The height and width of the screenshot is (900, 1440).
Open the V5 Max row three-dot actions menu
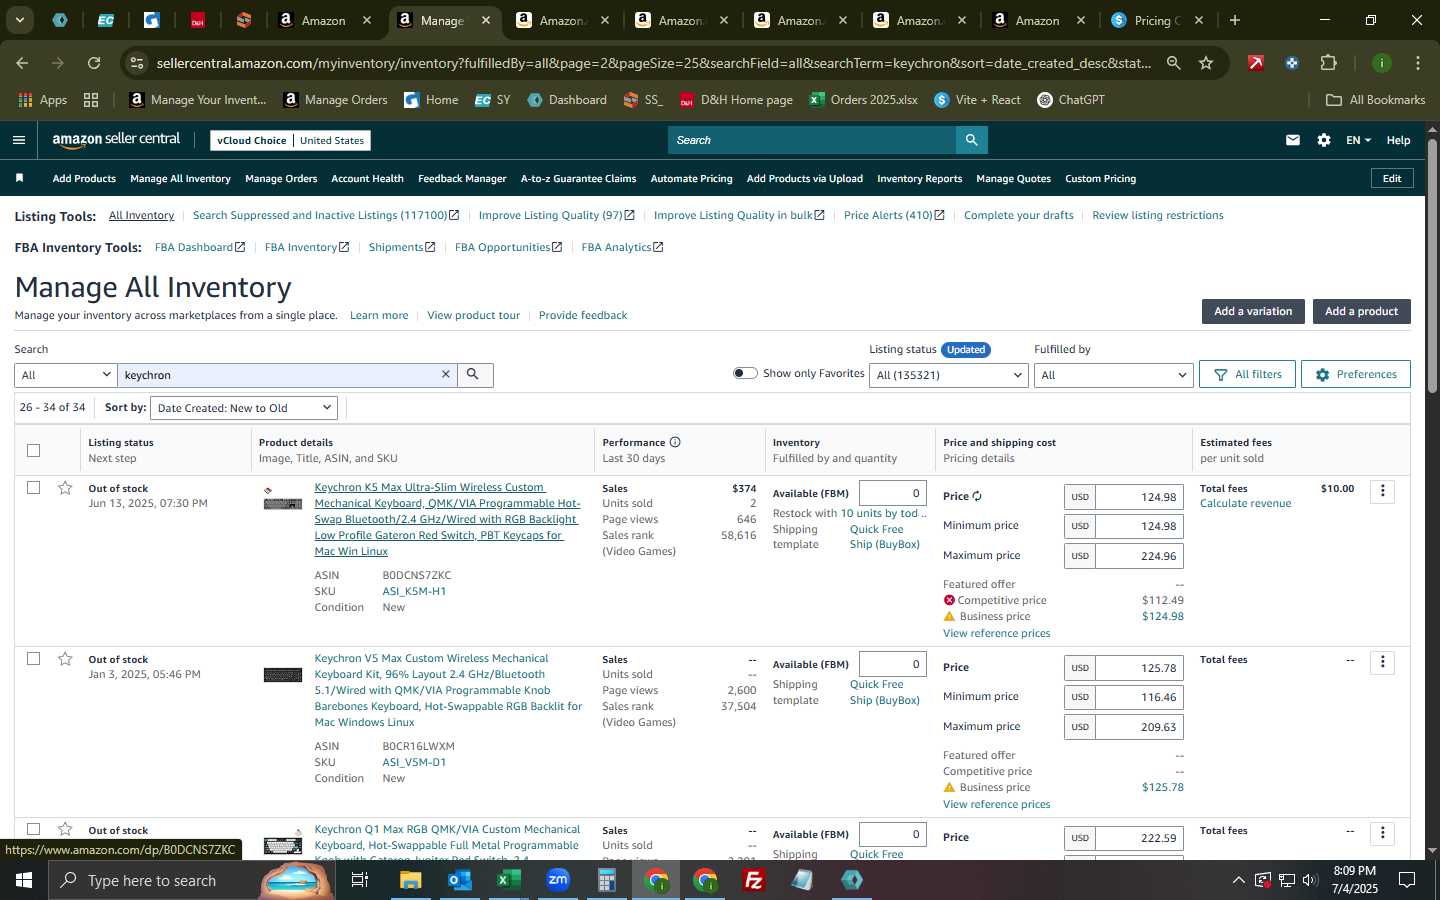coord(1383,662)
